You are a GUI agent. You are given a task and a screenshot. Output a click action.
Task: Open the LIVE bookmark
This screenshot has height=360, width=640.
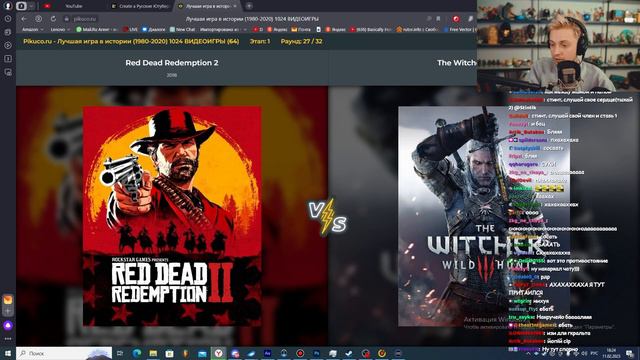pos(130,29)
